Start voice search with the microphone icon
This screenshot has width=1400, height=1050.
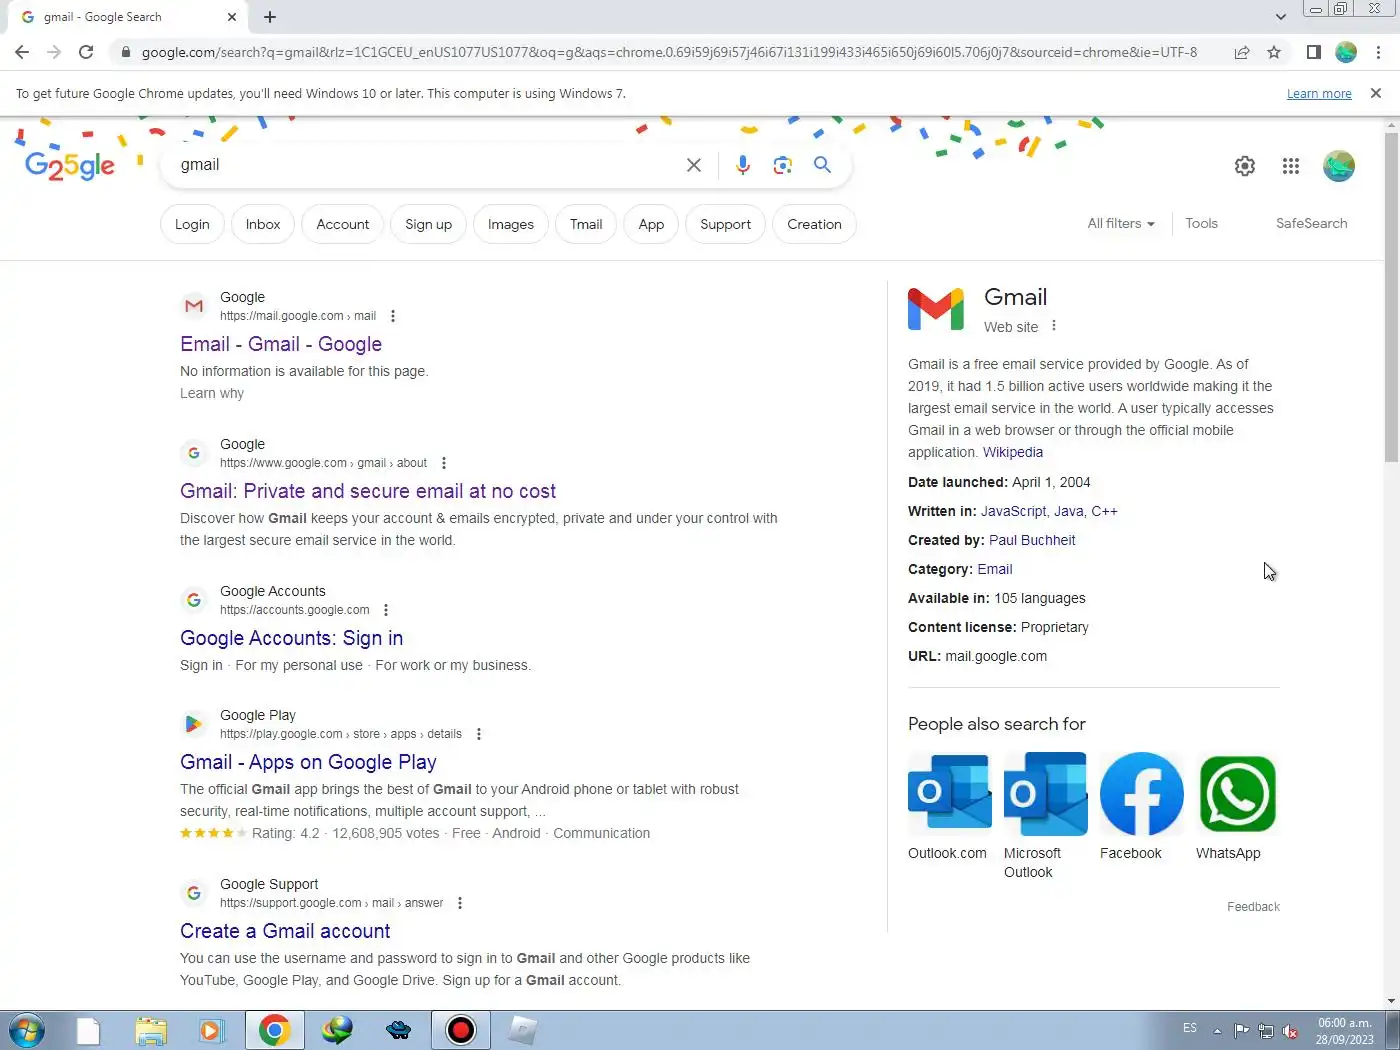pyautogui.click(x=743, y=165)
